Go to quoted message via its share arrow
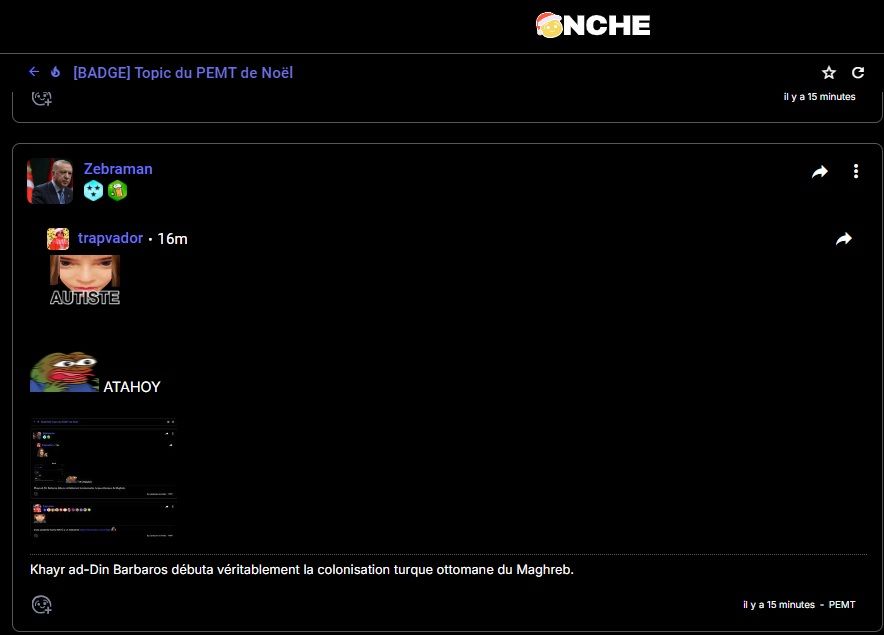The height and width of the screenshot is (635, 884). click(x=843, y=239)
